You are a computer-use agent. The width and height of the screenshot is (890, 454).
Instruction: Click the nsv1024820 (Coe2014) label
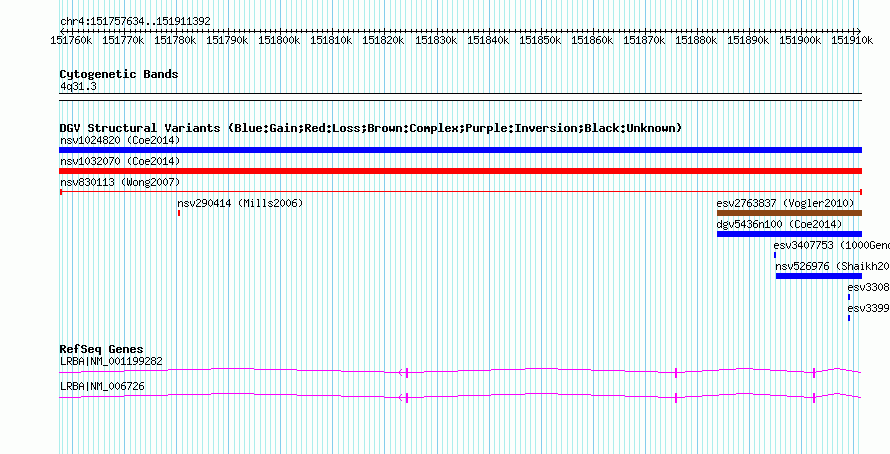pos(120,140)
